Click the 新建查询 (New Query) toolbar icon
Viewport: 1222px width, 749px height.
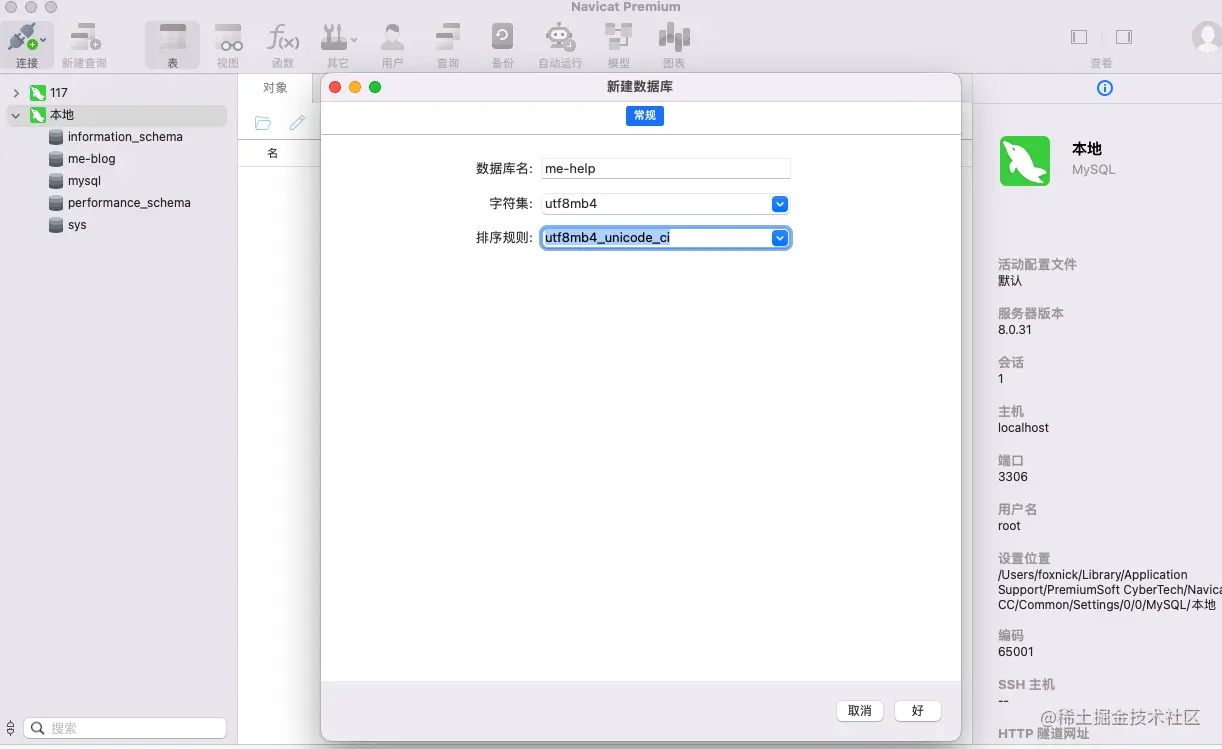point(84,38)
